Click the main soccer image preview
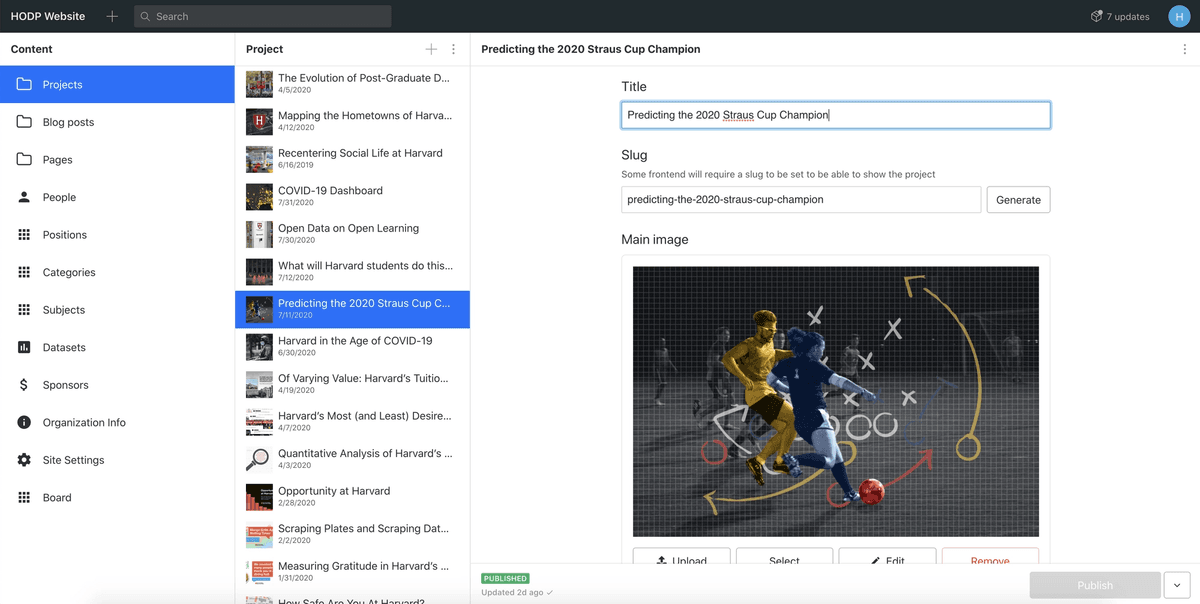The image size is (1200, 604). (x=836, y=401)
